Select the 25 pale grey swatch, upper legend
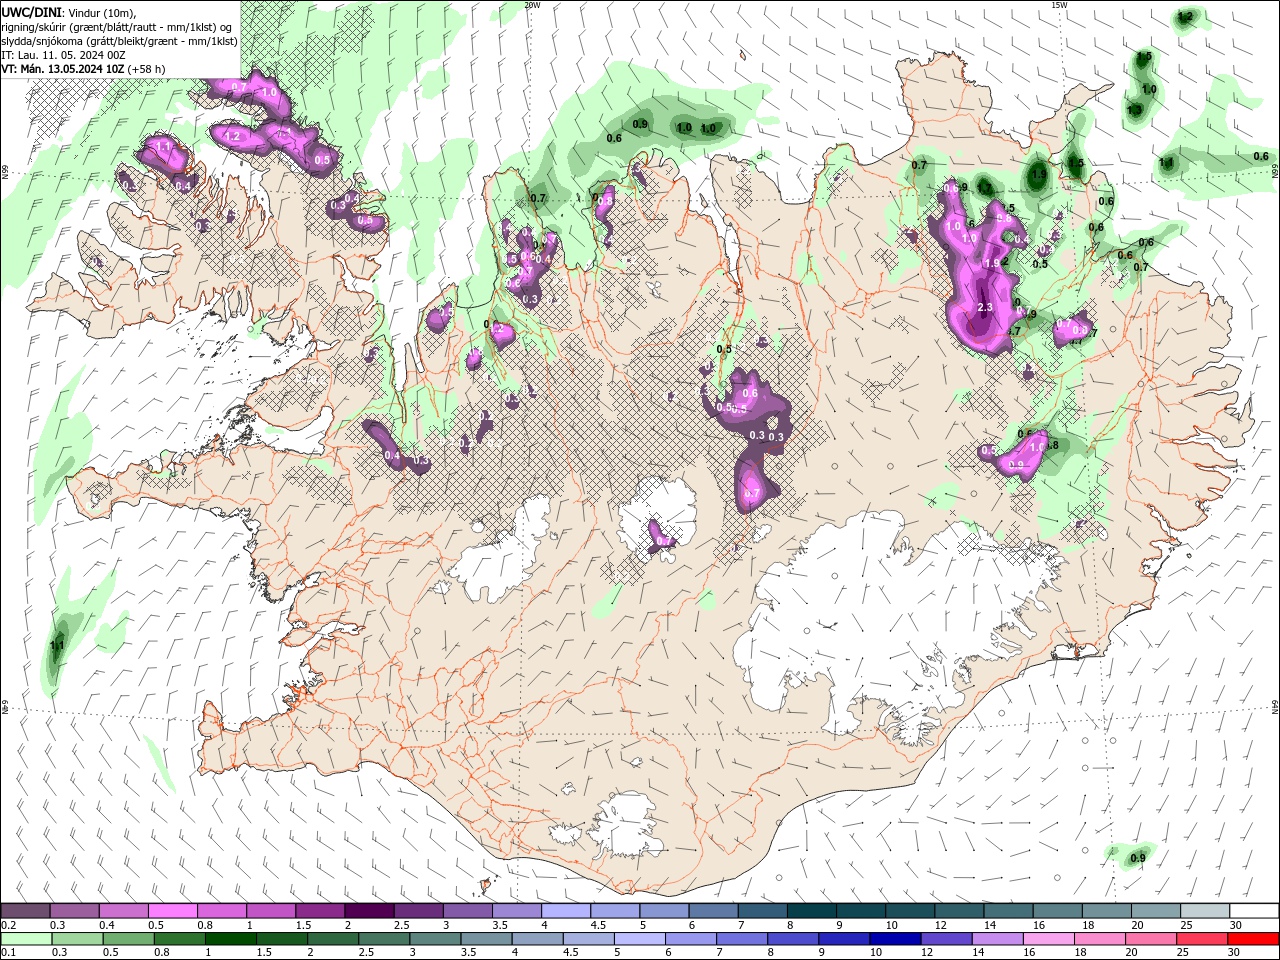The width and height of the screenshot is (1280, 960). 1204,910
